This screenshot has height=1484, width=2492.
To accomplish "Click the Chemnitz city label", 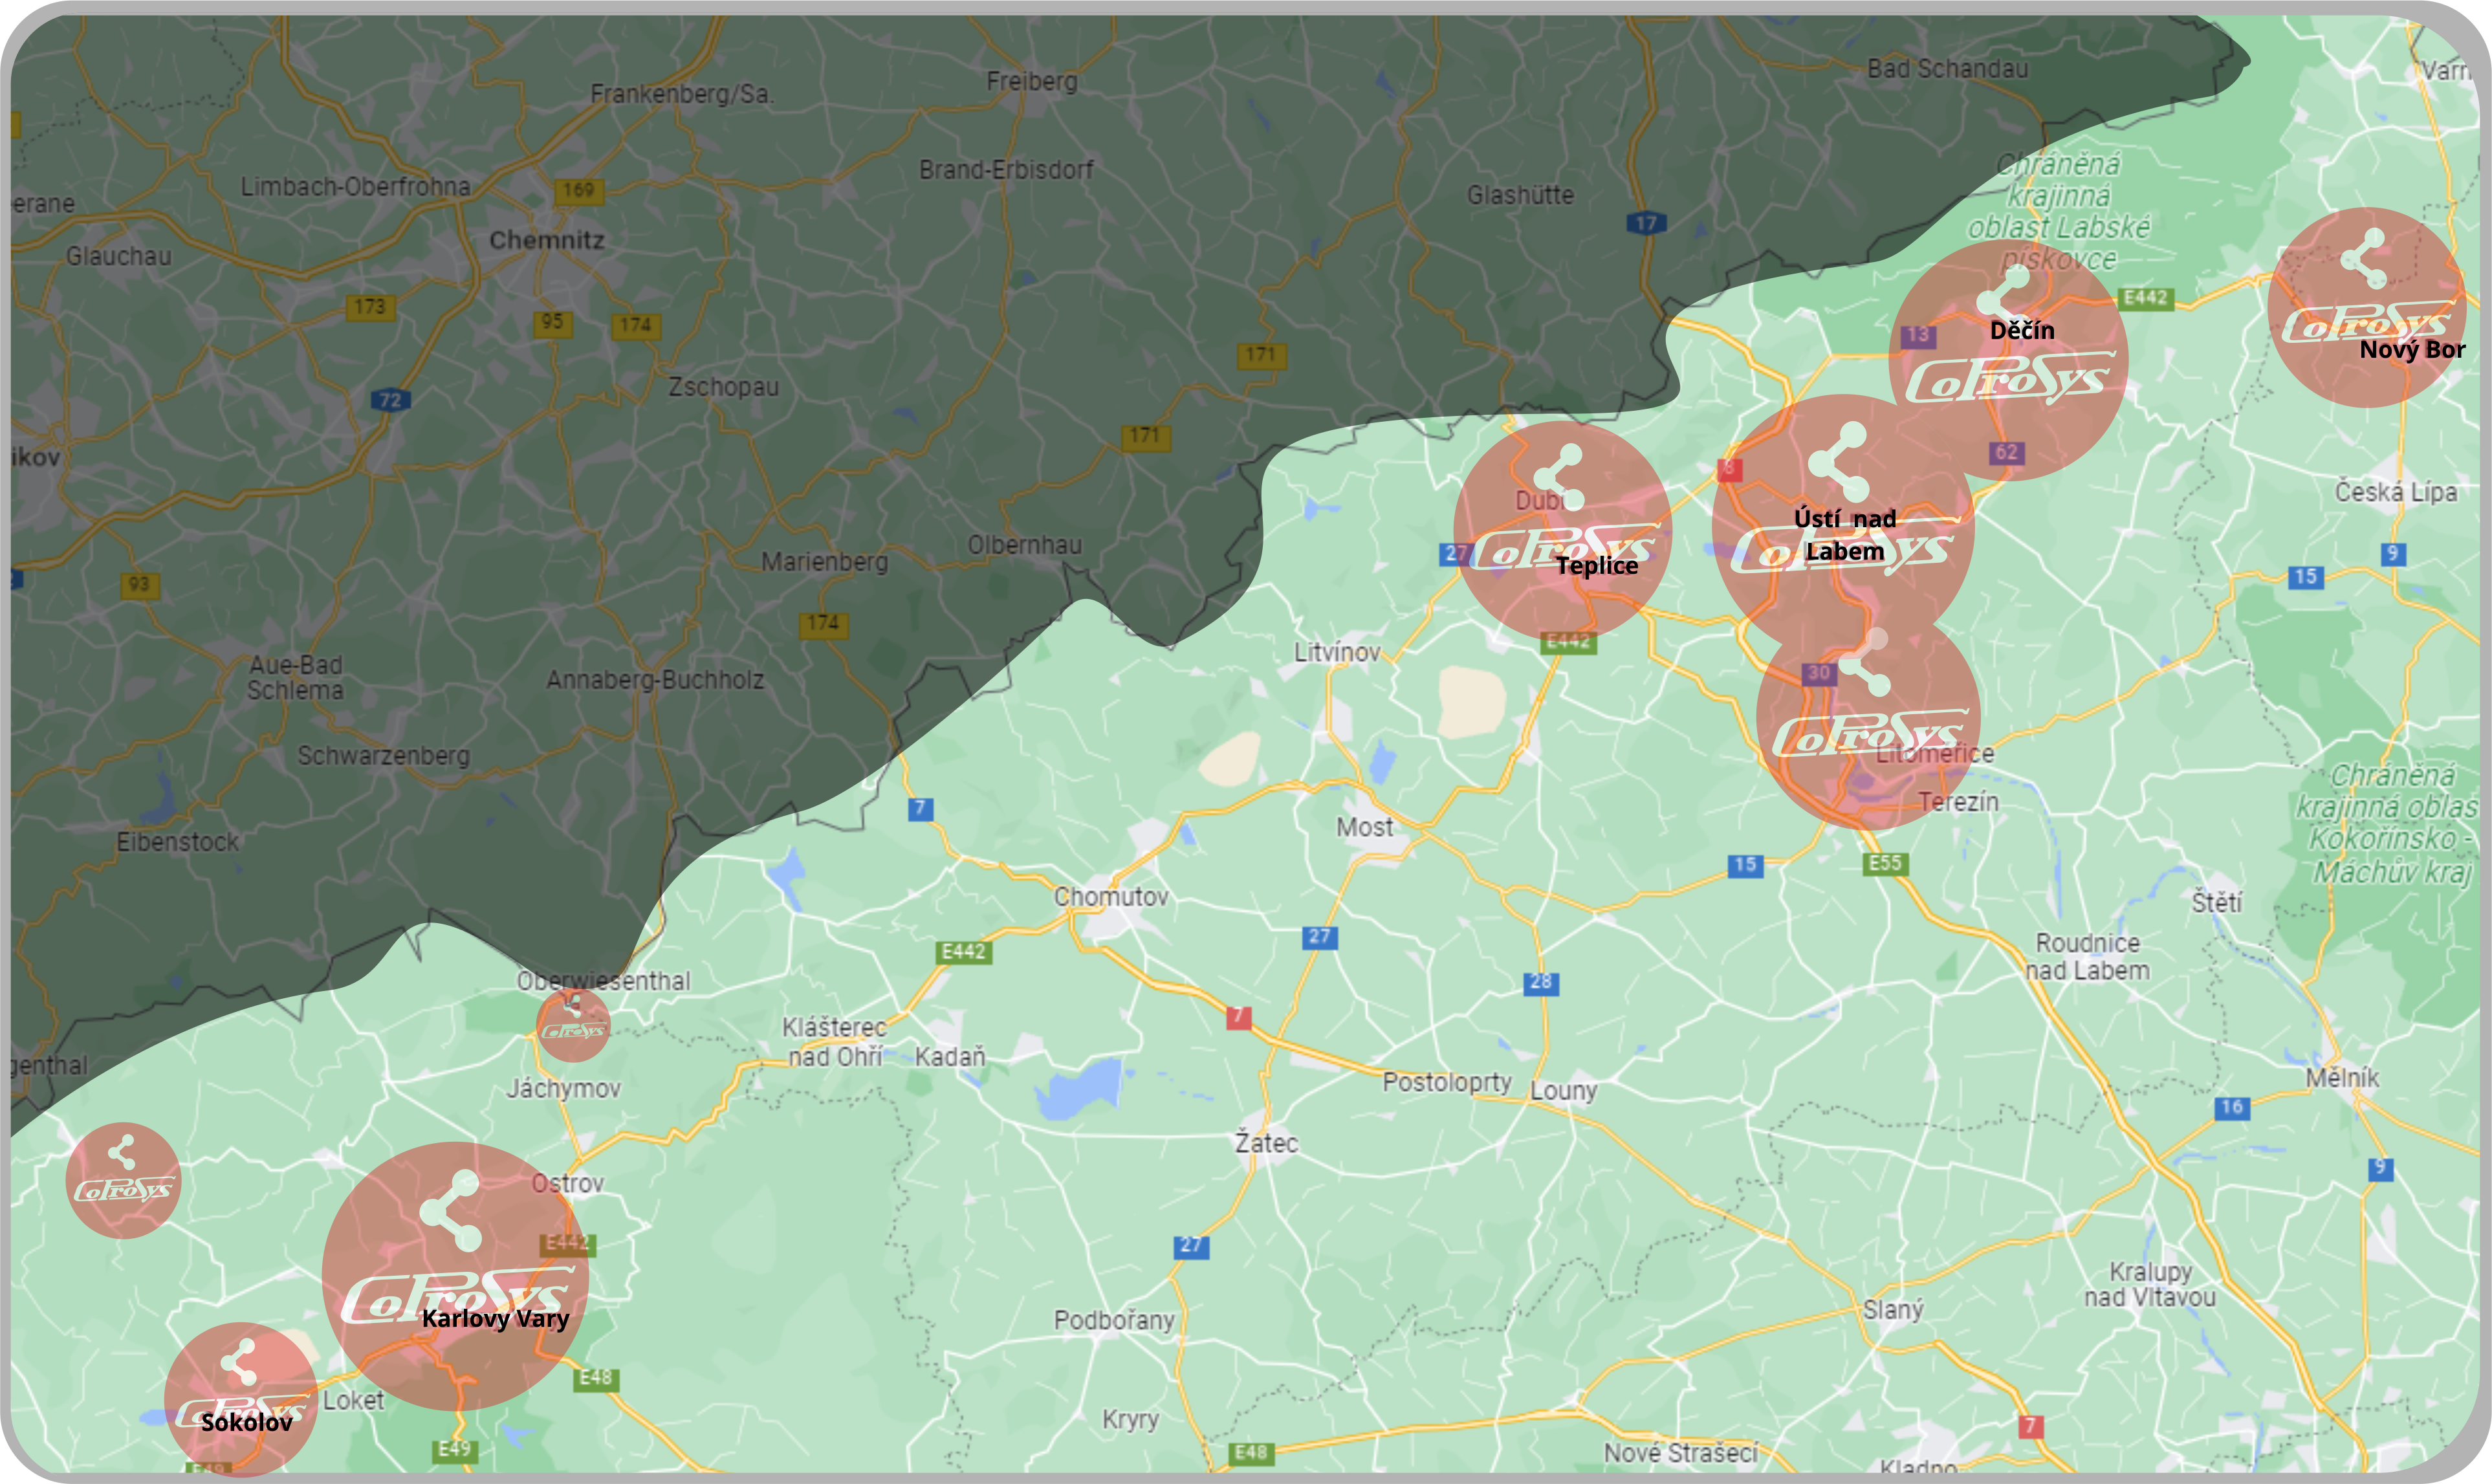I will tap(547, 240).
